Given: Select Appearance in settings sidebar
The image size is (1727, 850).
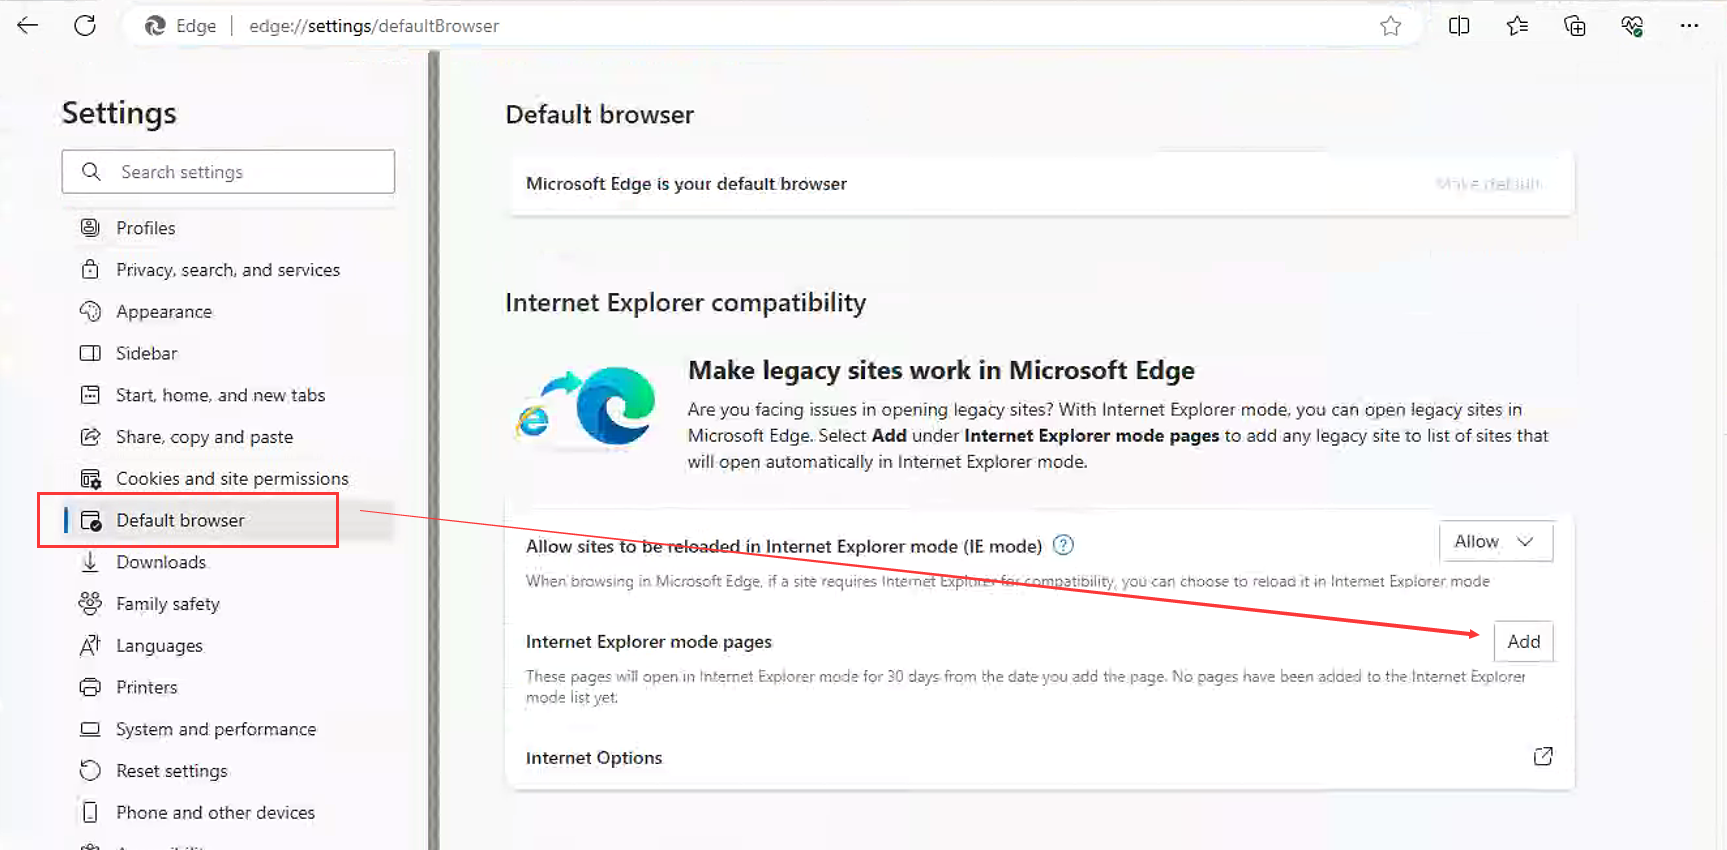Looking at the screenshot, I should pos(163,312).
